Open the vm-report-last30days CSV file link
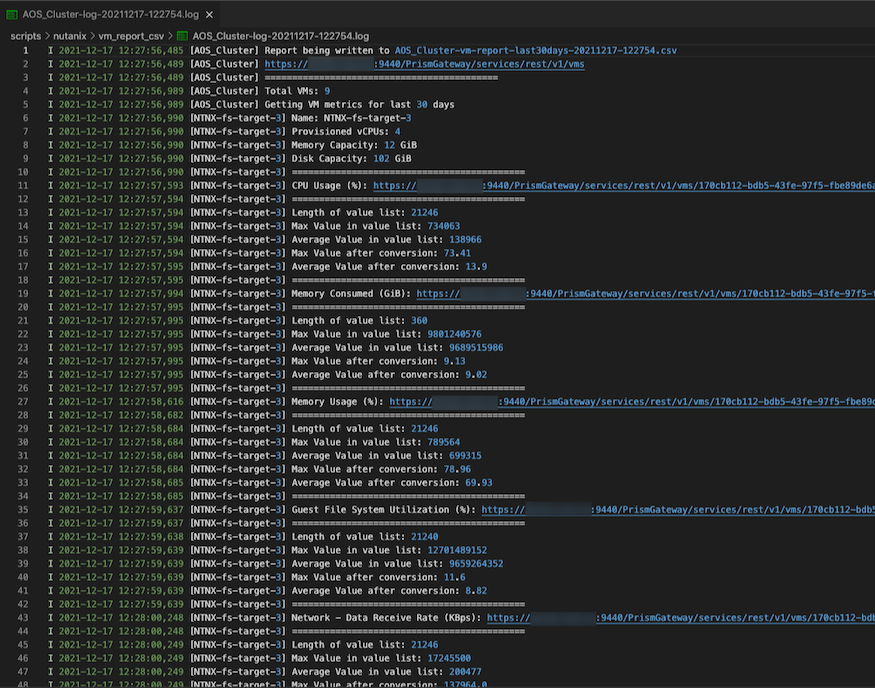The width and height of the screenshot is (875, 688). click(536, 50)
